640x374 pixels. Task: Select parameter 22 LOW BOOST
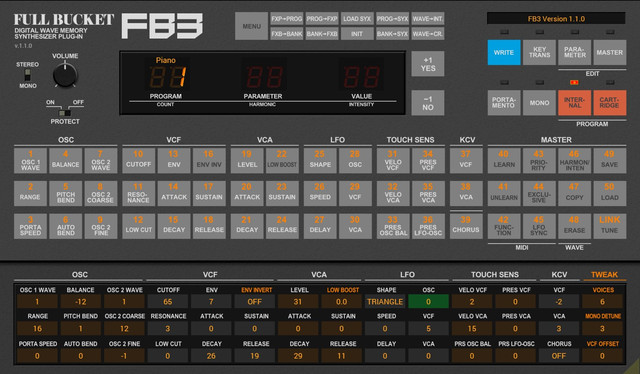pos(282,160)
